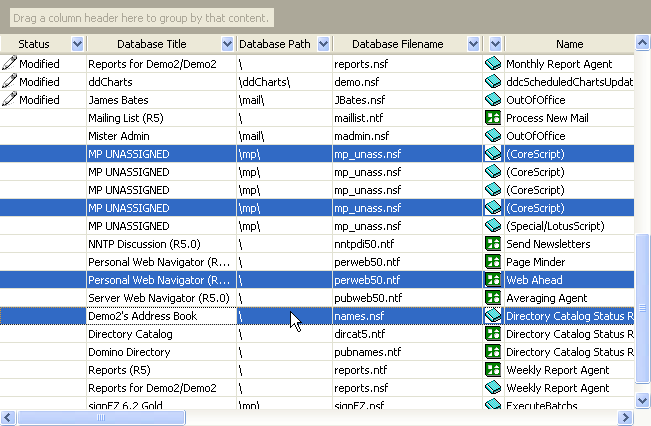The width and height of the screenshot is (651, 426).
Task: Open the Database Filename filter dropdown
Action: coord(473,44)
